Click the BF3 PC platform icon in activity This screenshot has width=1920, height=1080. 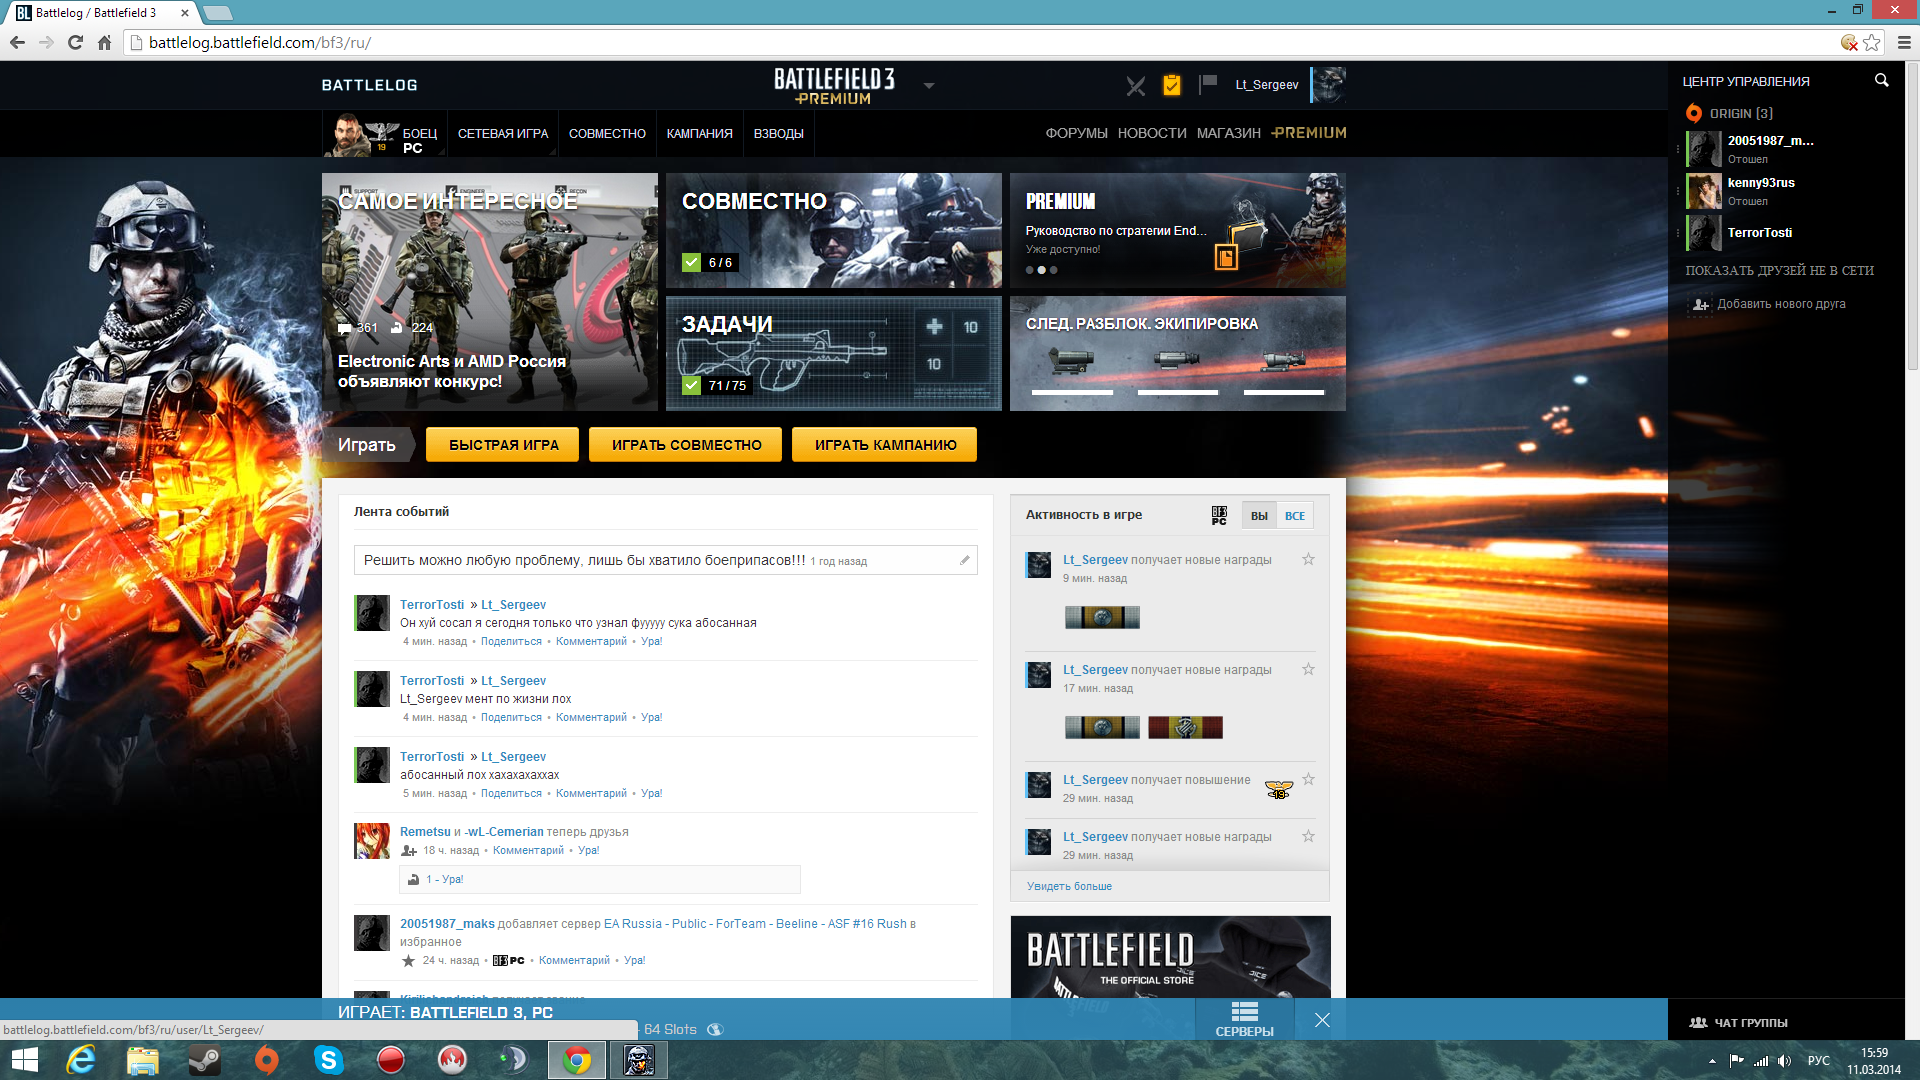[1219, 515]
